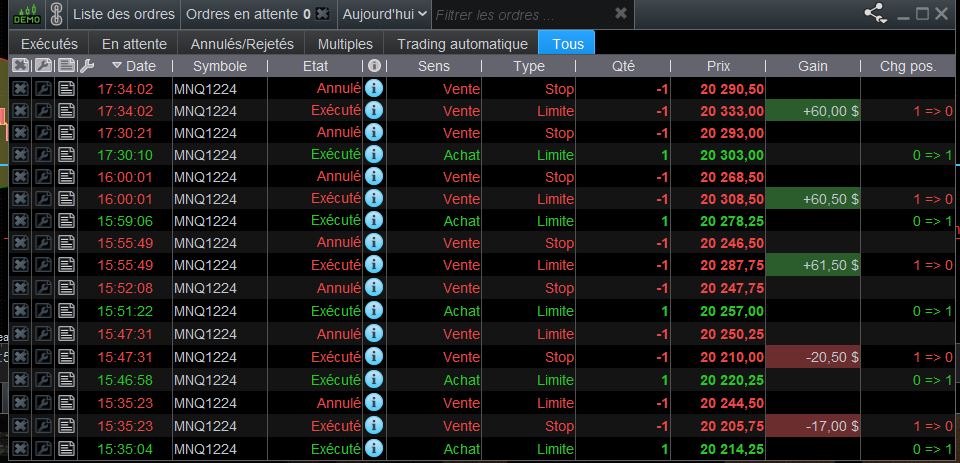Open info icon for order at 20 303,00
Image resolution: width=960 pixels, height=463 pixels.
coord(374,154)
